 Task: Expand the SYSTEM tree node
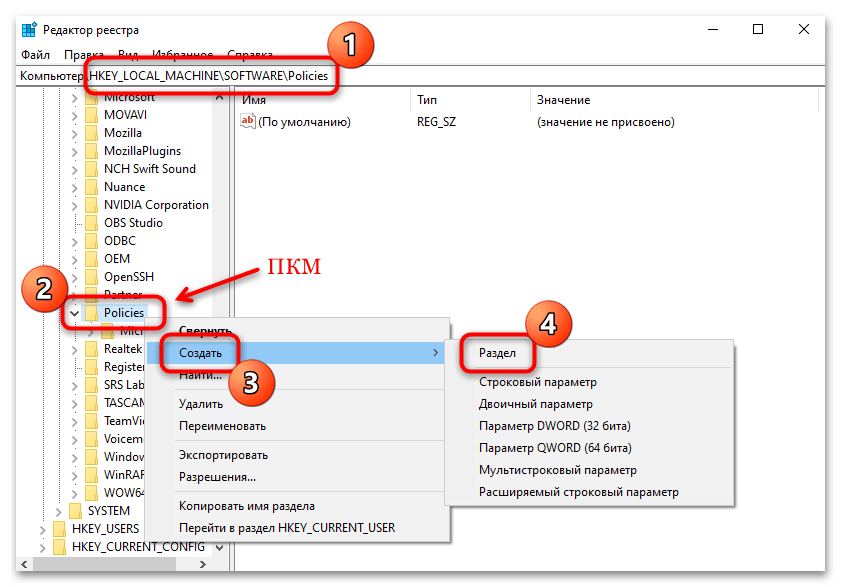pyautogui.click(x=58, y=511)
